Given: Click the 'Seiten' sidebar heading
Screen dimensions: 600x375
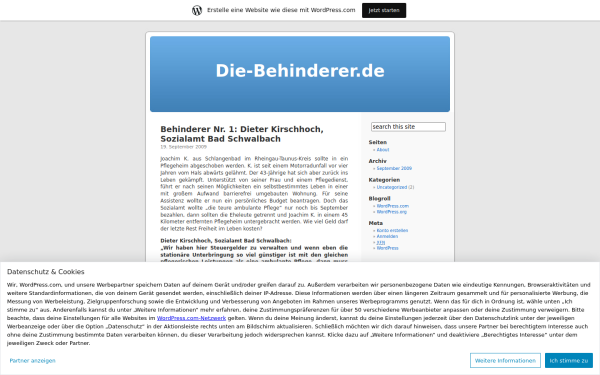Looking at the screenshot, I should 378,142.
